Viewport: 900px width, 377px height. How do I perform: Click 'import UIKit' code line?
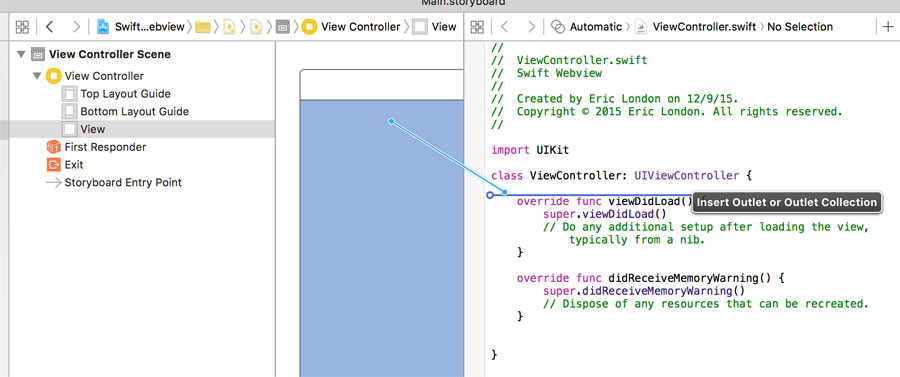coord(530,150)
